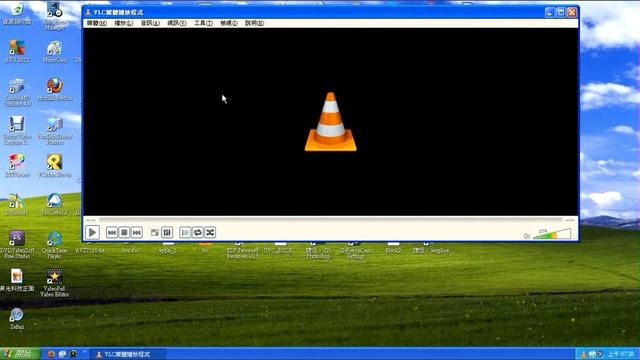The image size is (640, 360).
Task: Open the 播放(L) Playback menu
Action: click(x=124, y=23)
